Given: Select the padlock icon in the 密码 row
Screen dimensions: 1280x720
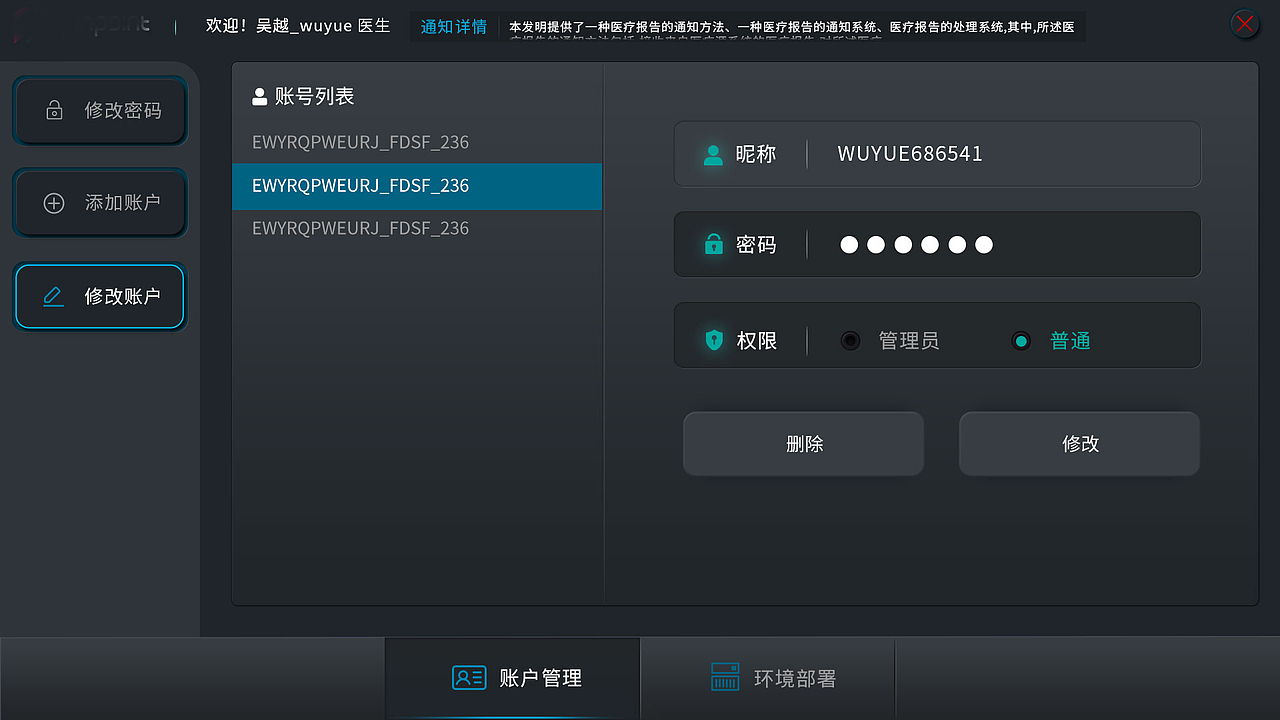Looking at the screenshot, I should coord(714,244).
